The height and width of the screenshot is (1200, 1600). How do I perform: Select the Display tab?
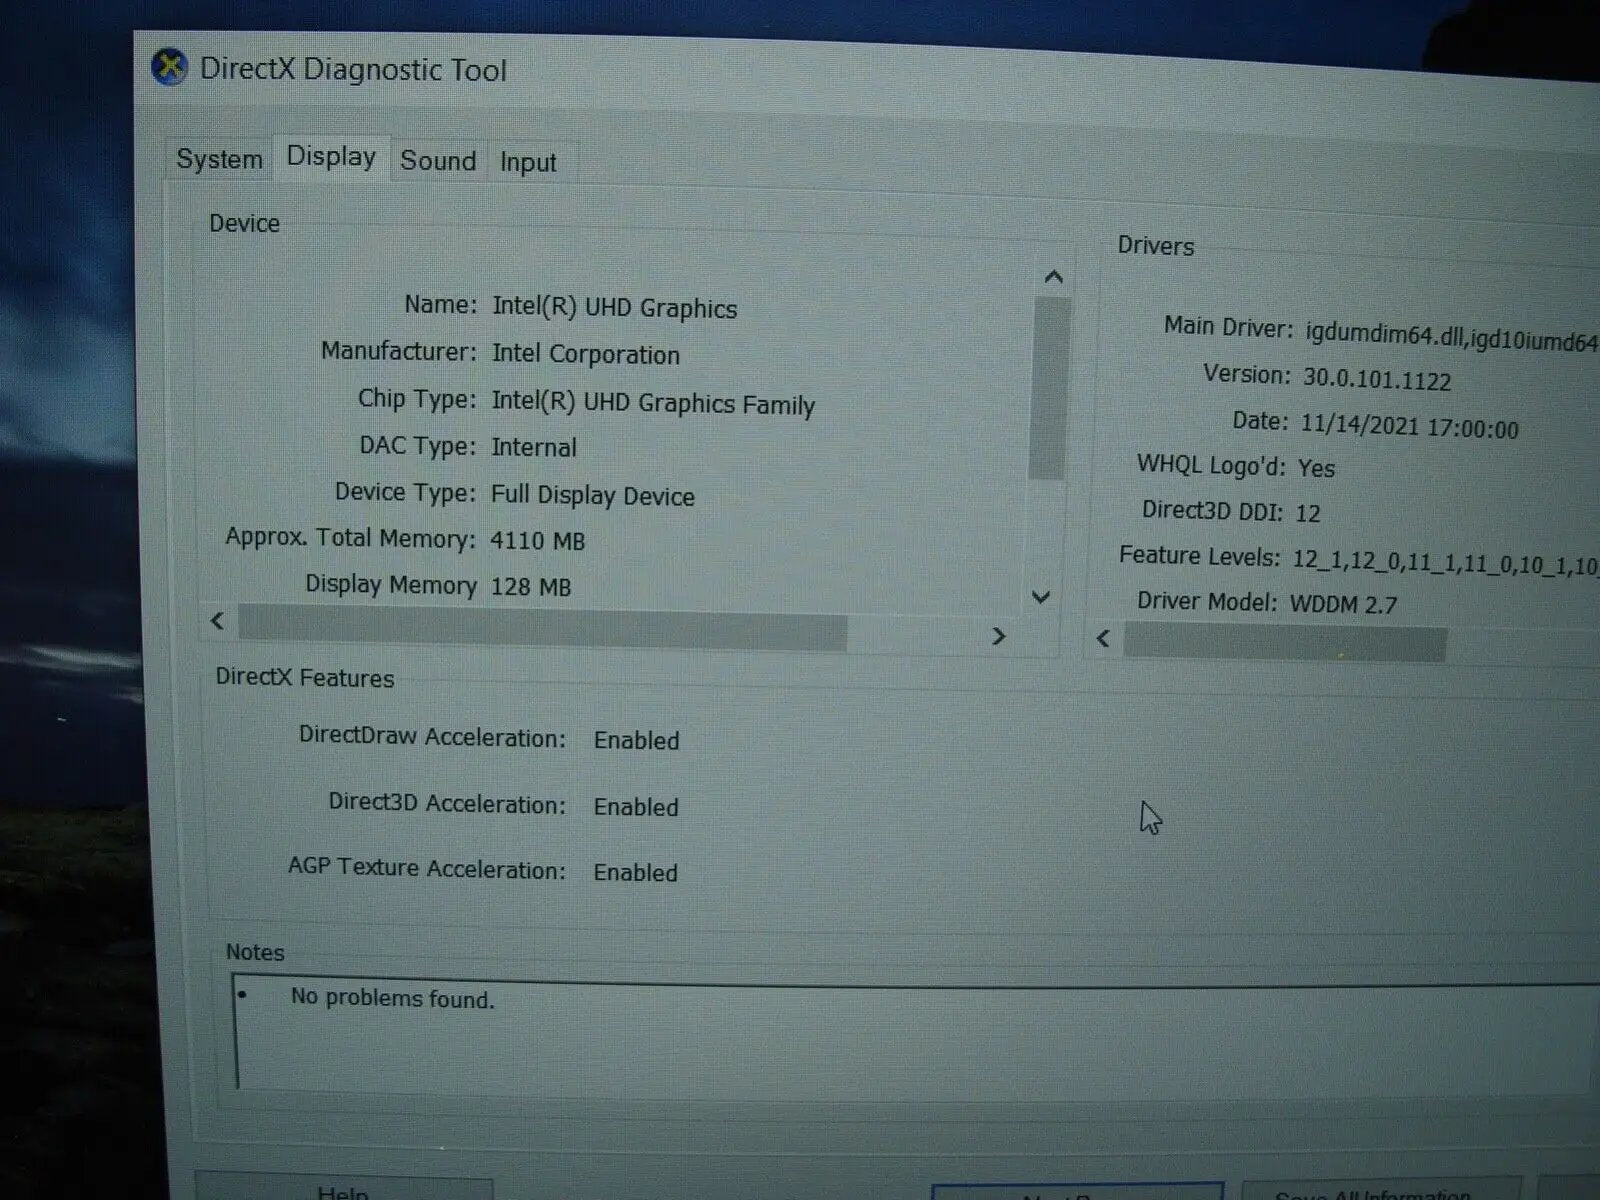[331, 157]
